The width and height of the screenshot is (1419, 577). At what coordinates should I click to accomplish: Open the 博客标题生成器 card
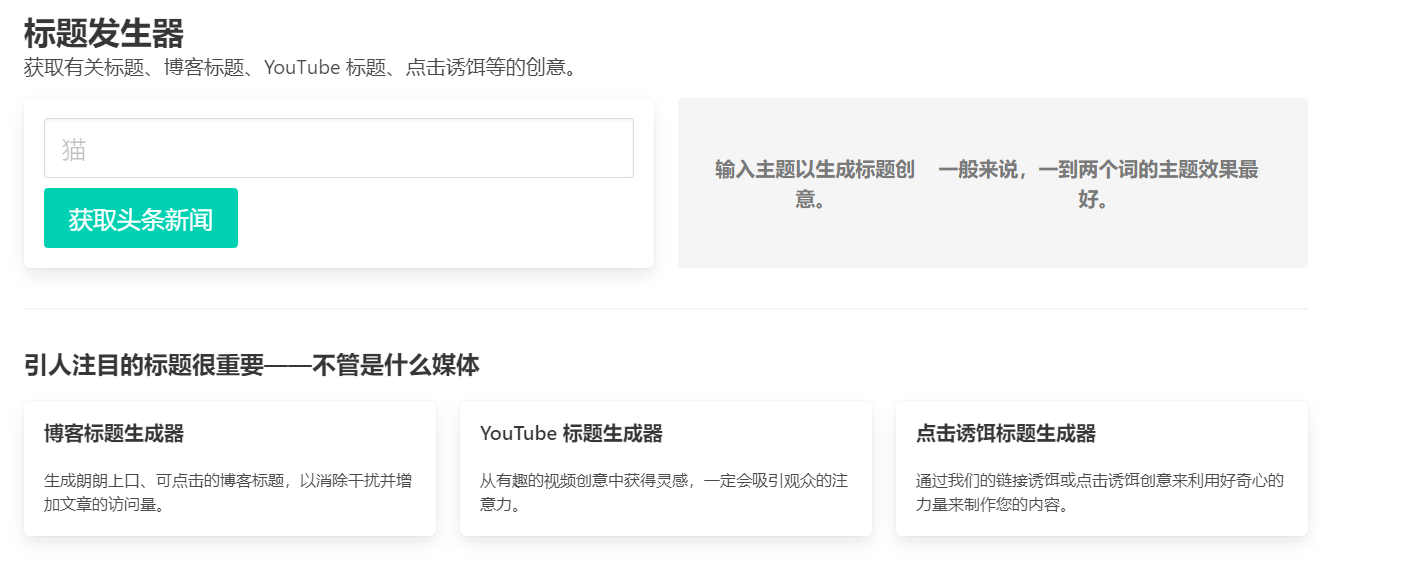[230, 469]
